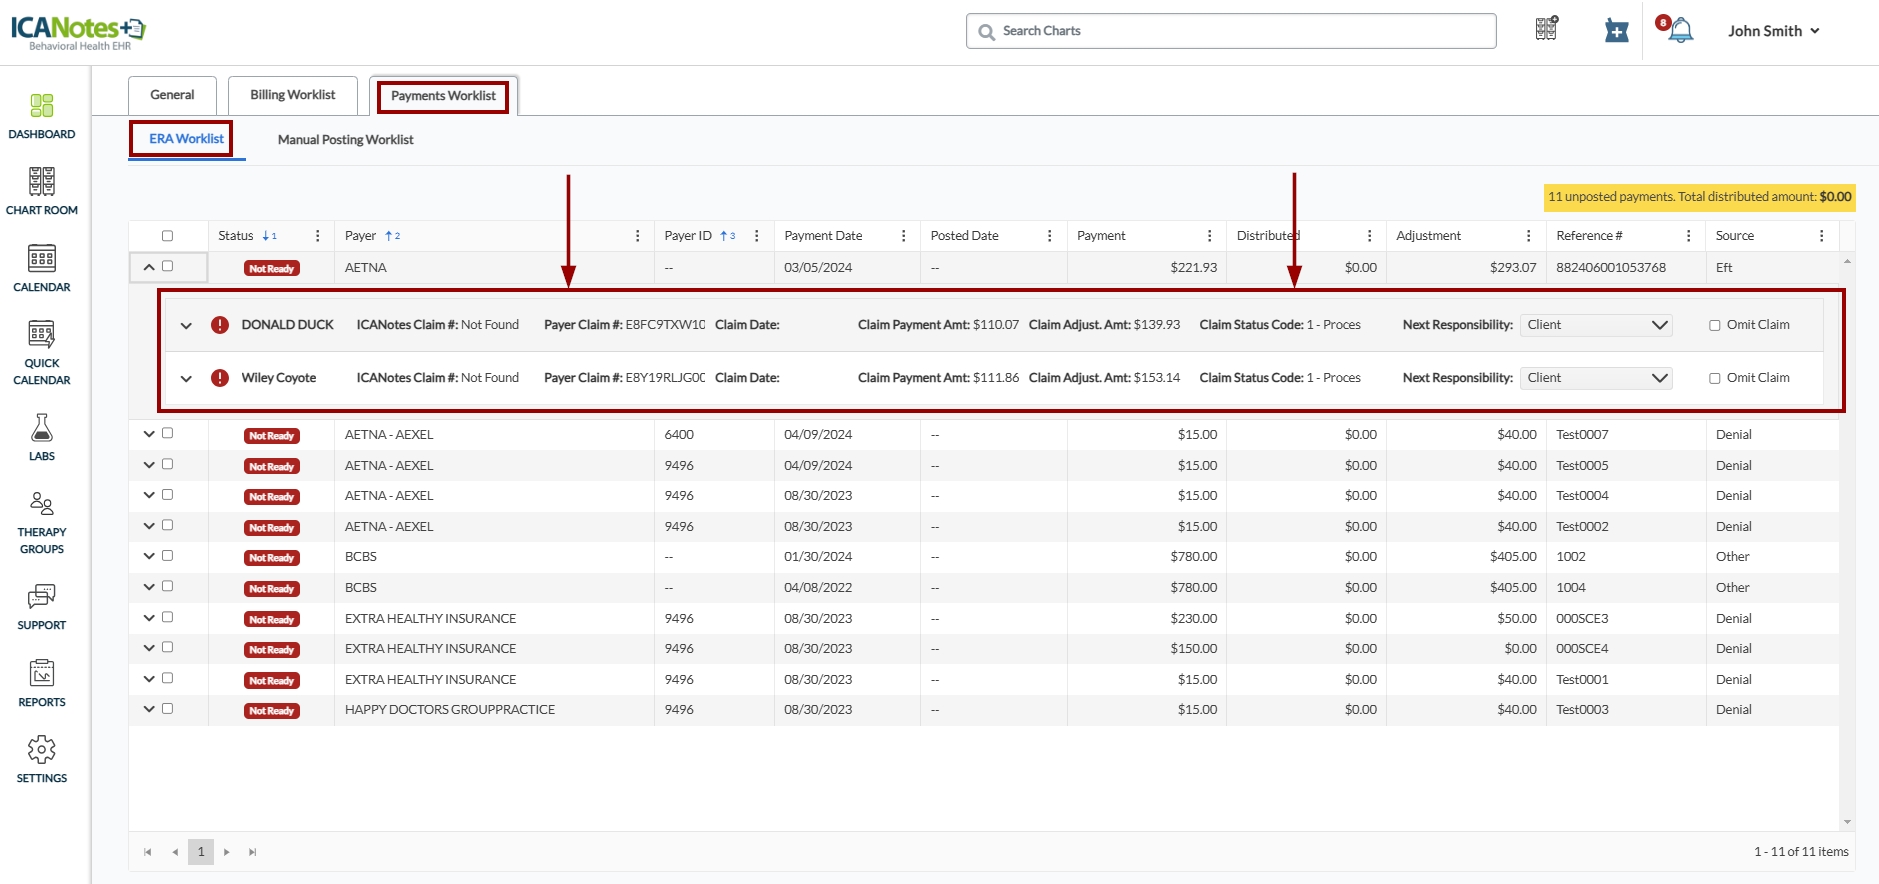Open the notifications bell
This screenshot has width=1879, height=884.
coord(1681,31)
